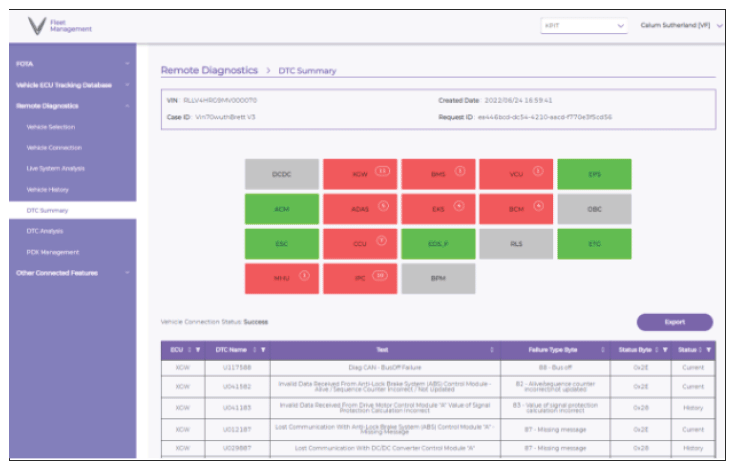Open Vehicle History in the sidebar
Image resolution: width=735 pixels, height=470 pixels.
[48, 189]
